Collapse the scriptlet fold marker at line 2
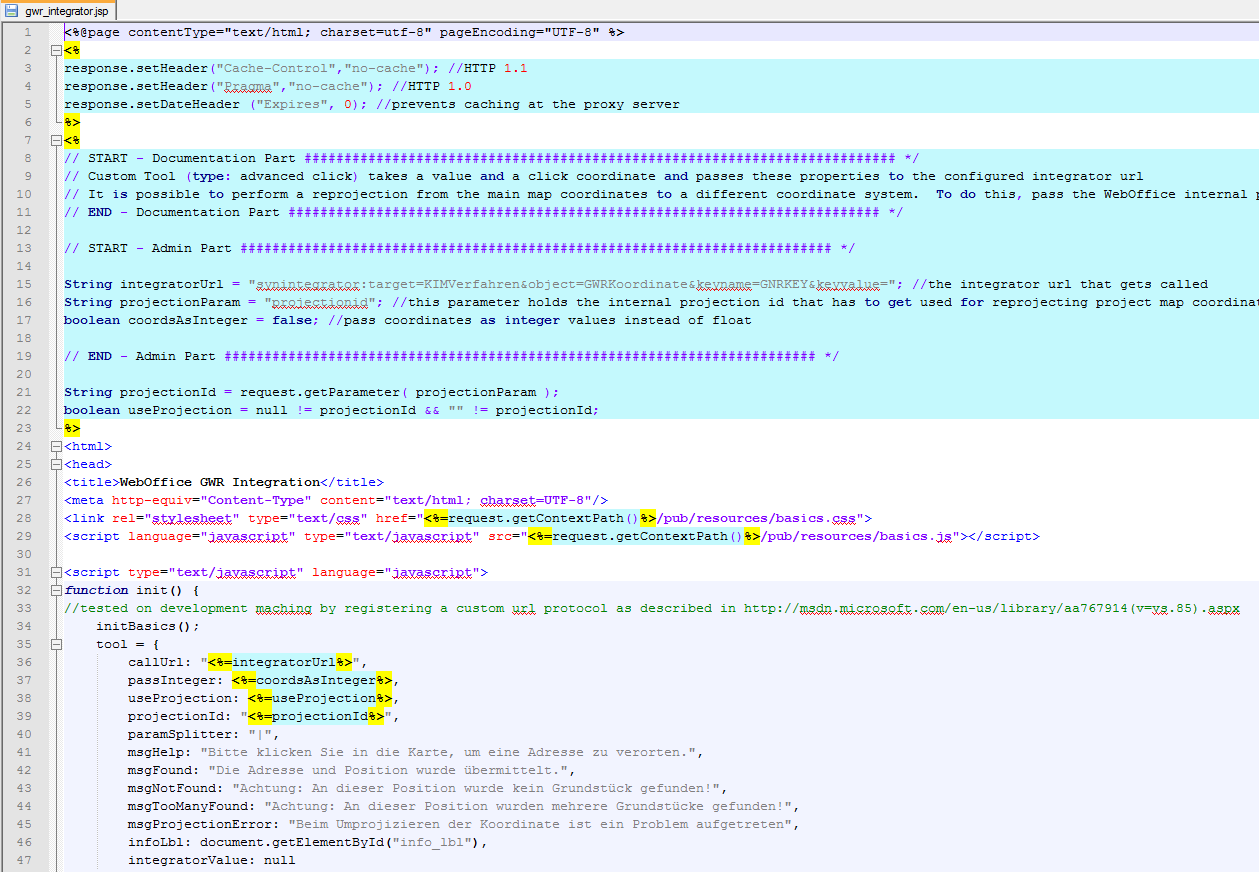The height and width of the screenshot is (872, 1259). click(x=57, y=48)
